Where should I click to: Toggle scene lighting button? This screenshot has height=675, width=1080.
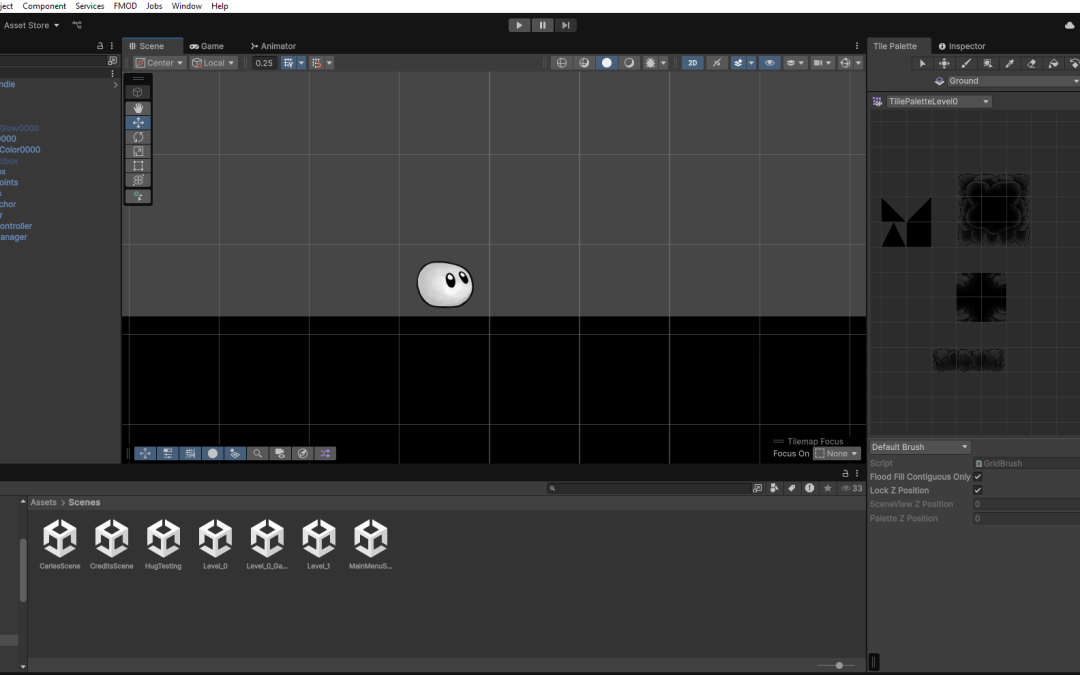717,63
